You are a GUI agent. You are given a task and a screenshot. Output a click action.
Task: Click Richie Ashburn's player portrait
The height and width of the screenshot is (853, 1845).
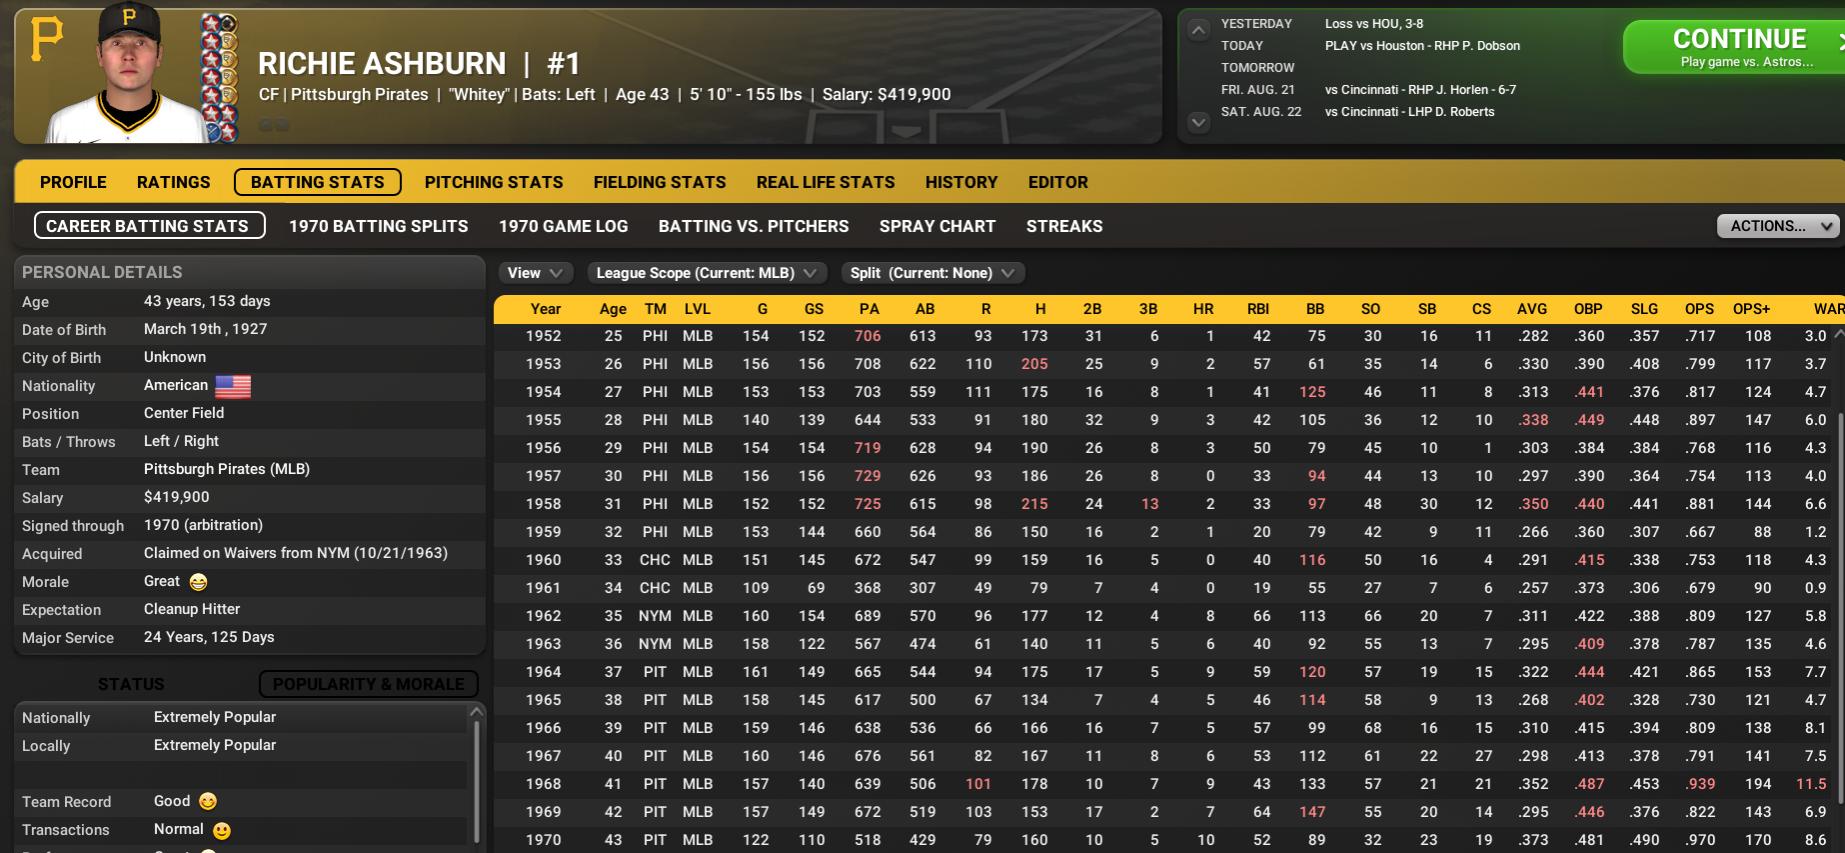(128, 73)
